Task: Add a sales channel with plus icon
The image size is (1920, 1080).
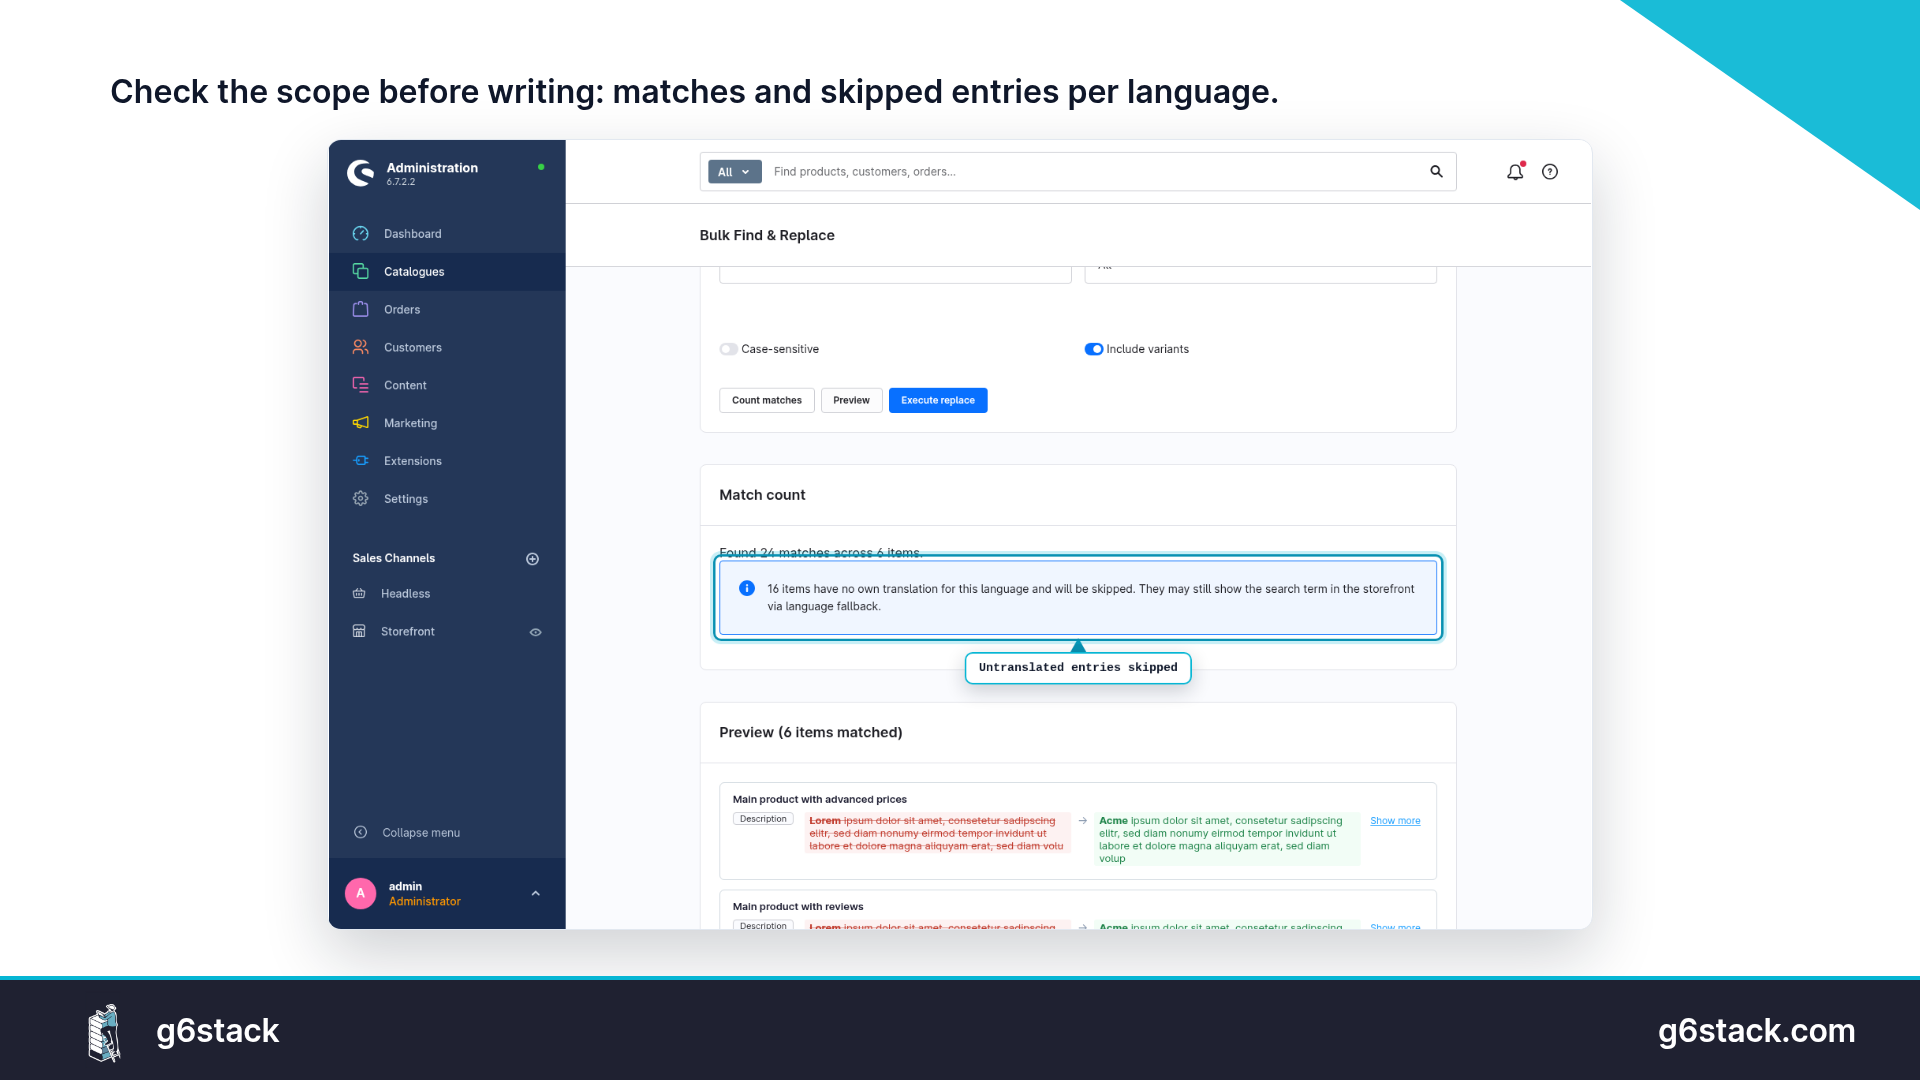Action: click(533, 559)
